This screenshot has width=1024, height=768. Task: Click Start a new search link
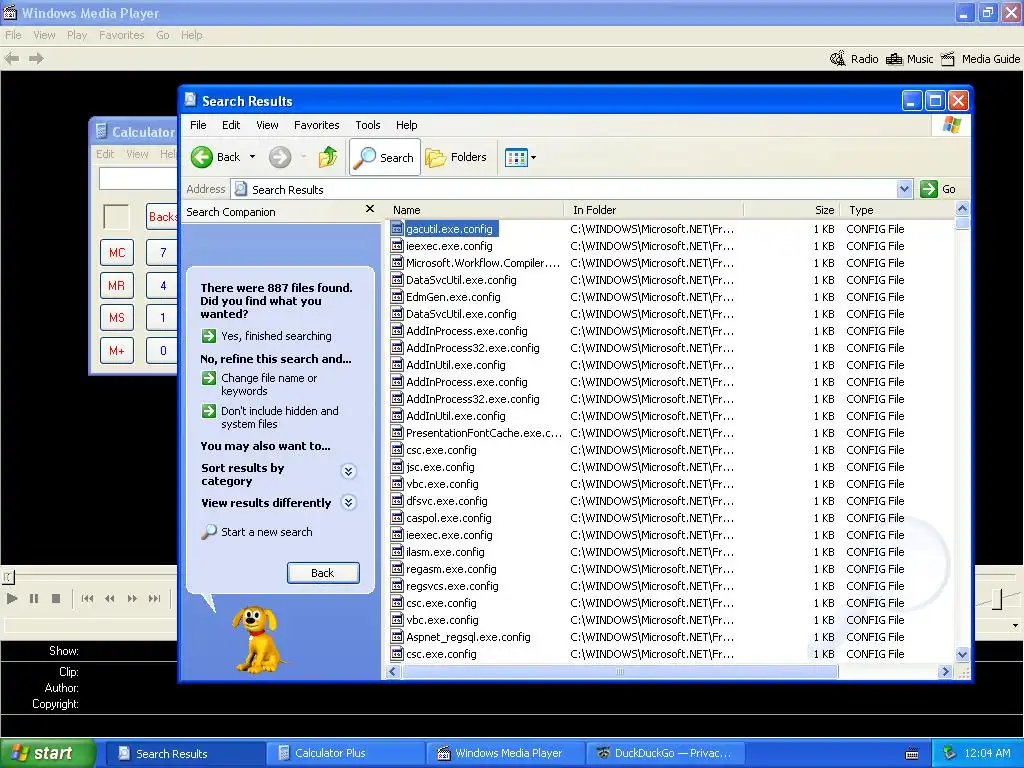click(x=266, y=532)
